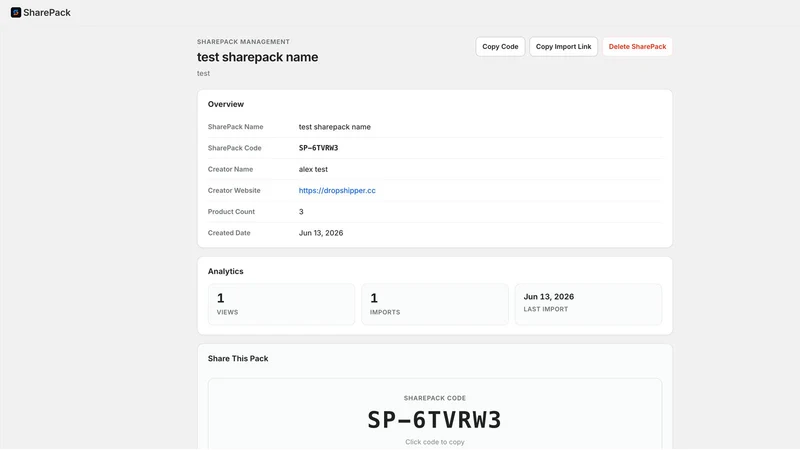This screenshot has width=800, height=450.
Task: Click the Share This Pack heading
Action: pos(238,359)
